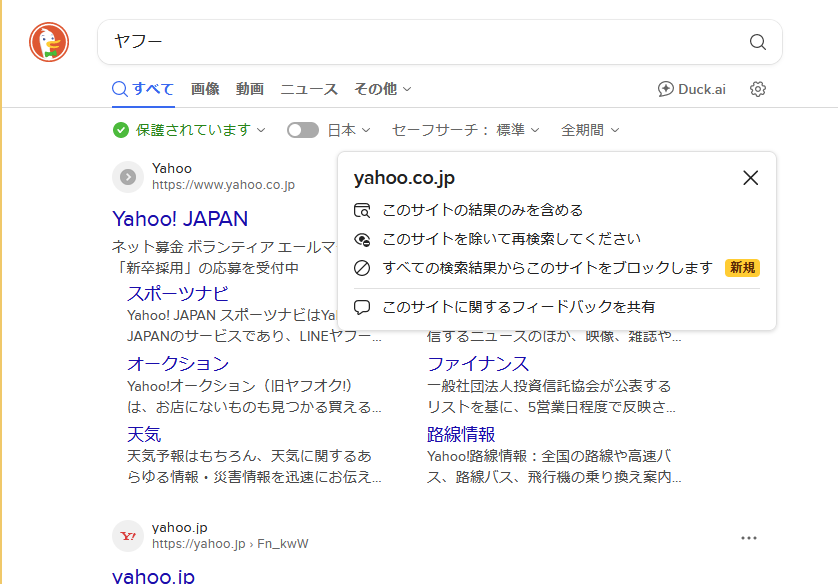Click the DuckDuckGo logo
838x584 pixels.
49,42
